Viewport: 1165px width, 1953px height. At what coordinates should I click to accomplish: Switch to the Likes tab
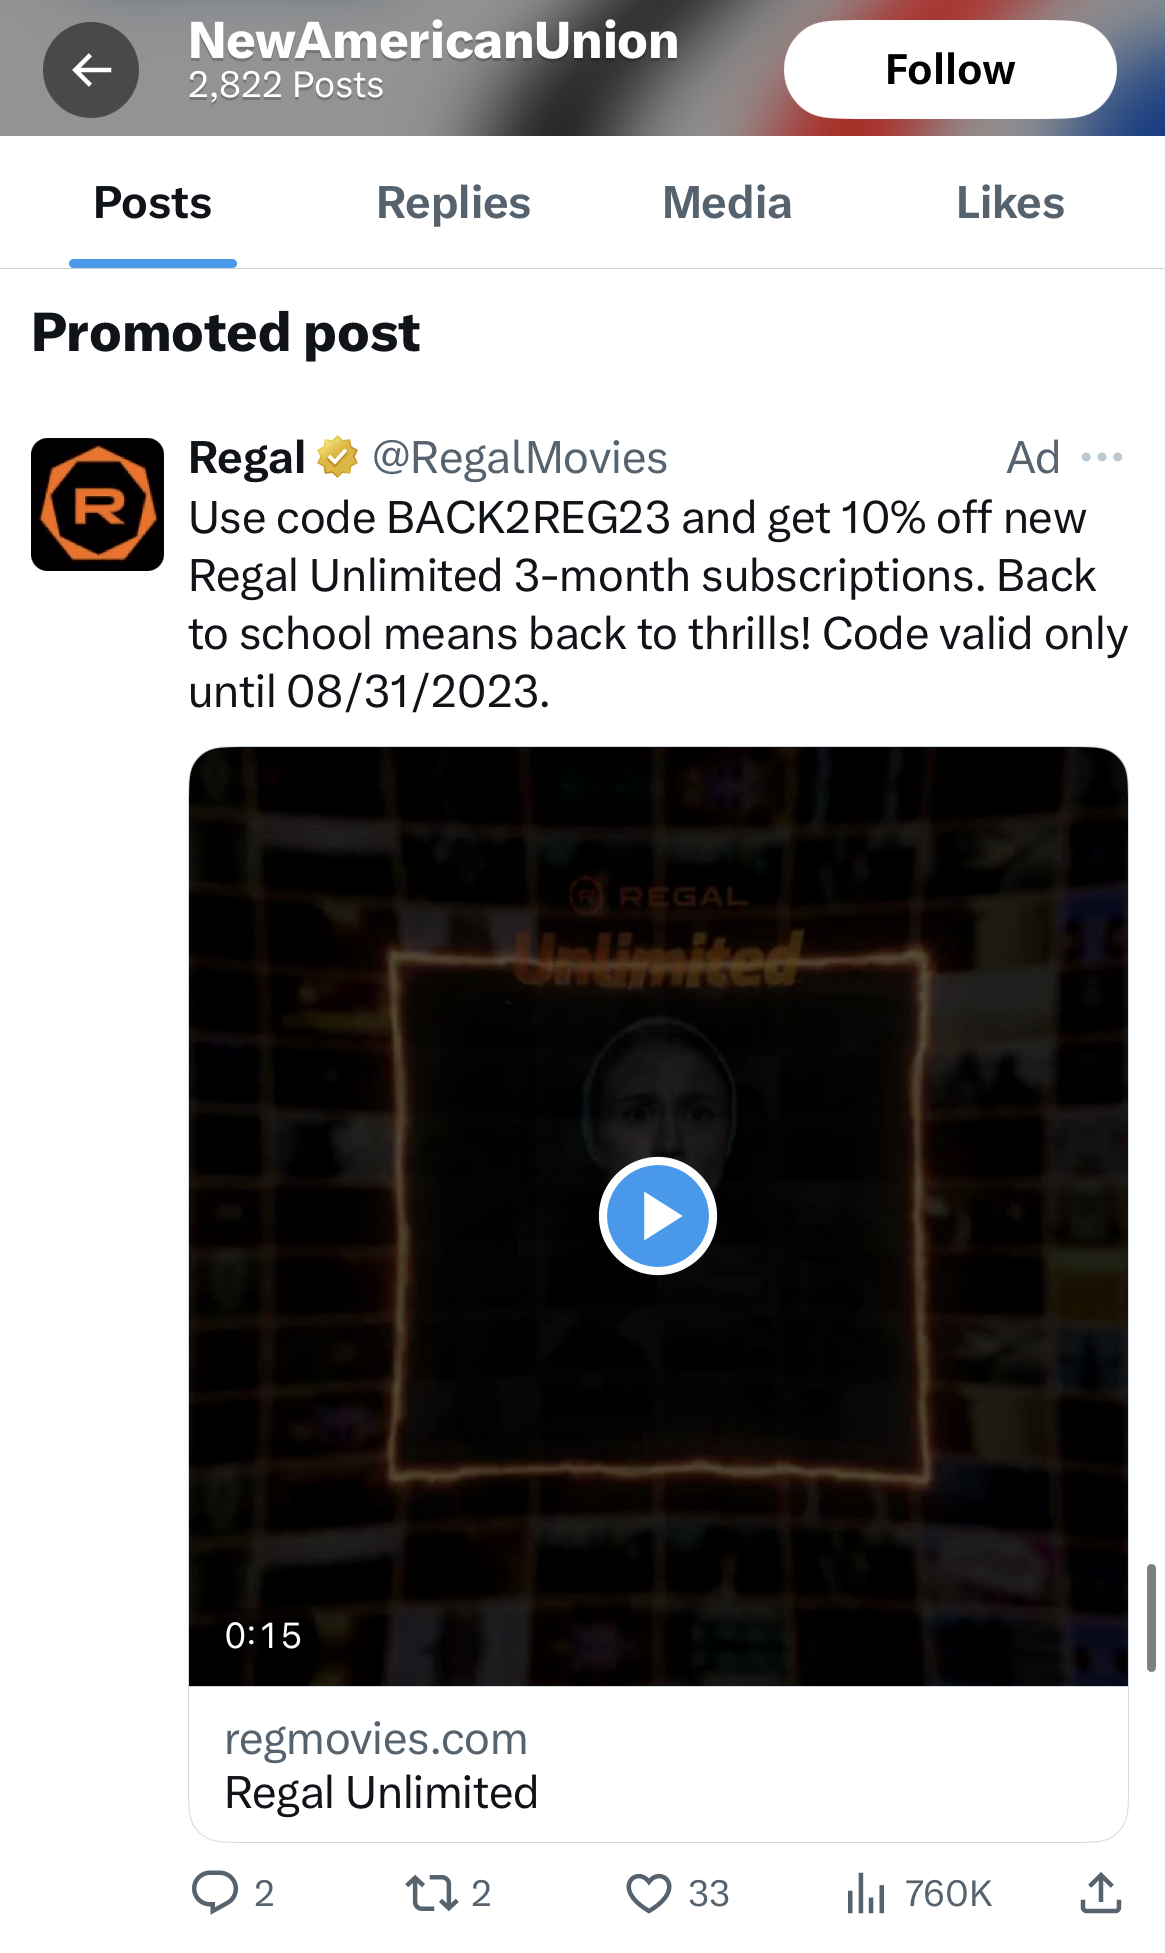click(1010, 203)
